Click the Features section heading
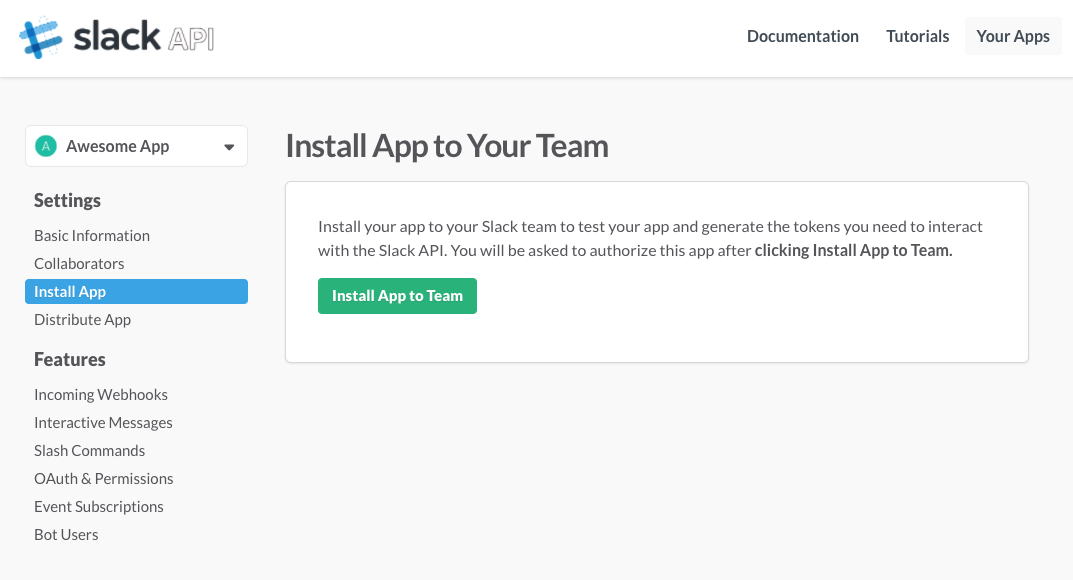Viewport: 1073px width, 580px height. [70, 359]
